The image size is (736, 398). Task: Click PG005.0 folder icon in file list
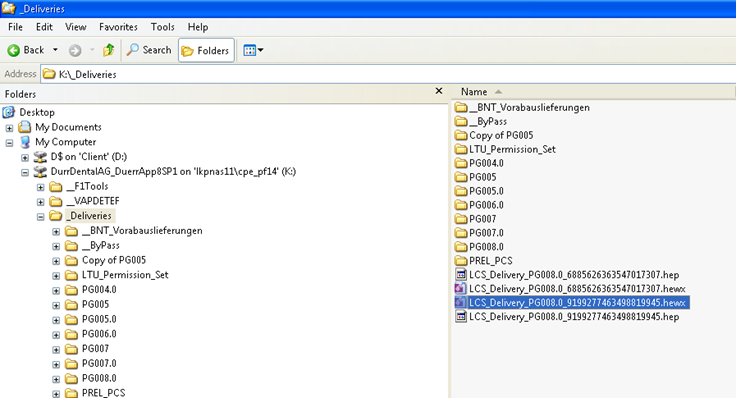click(461, 191)
